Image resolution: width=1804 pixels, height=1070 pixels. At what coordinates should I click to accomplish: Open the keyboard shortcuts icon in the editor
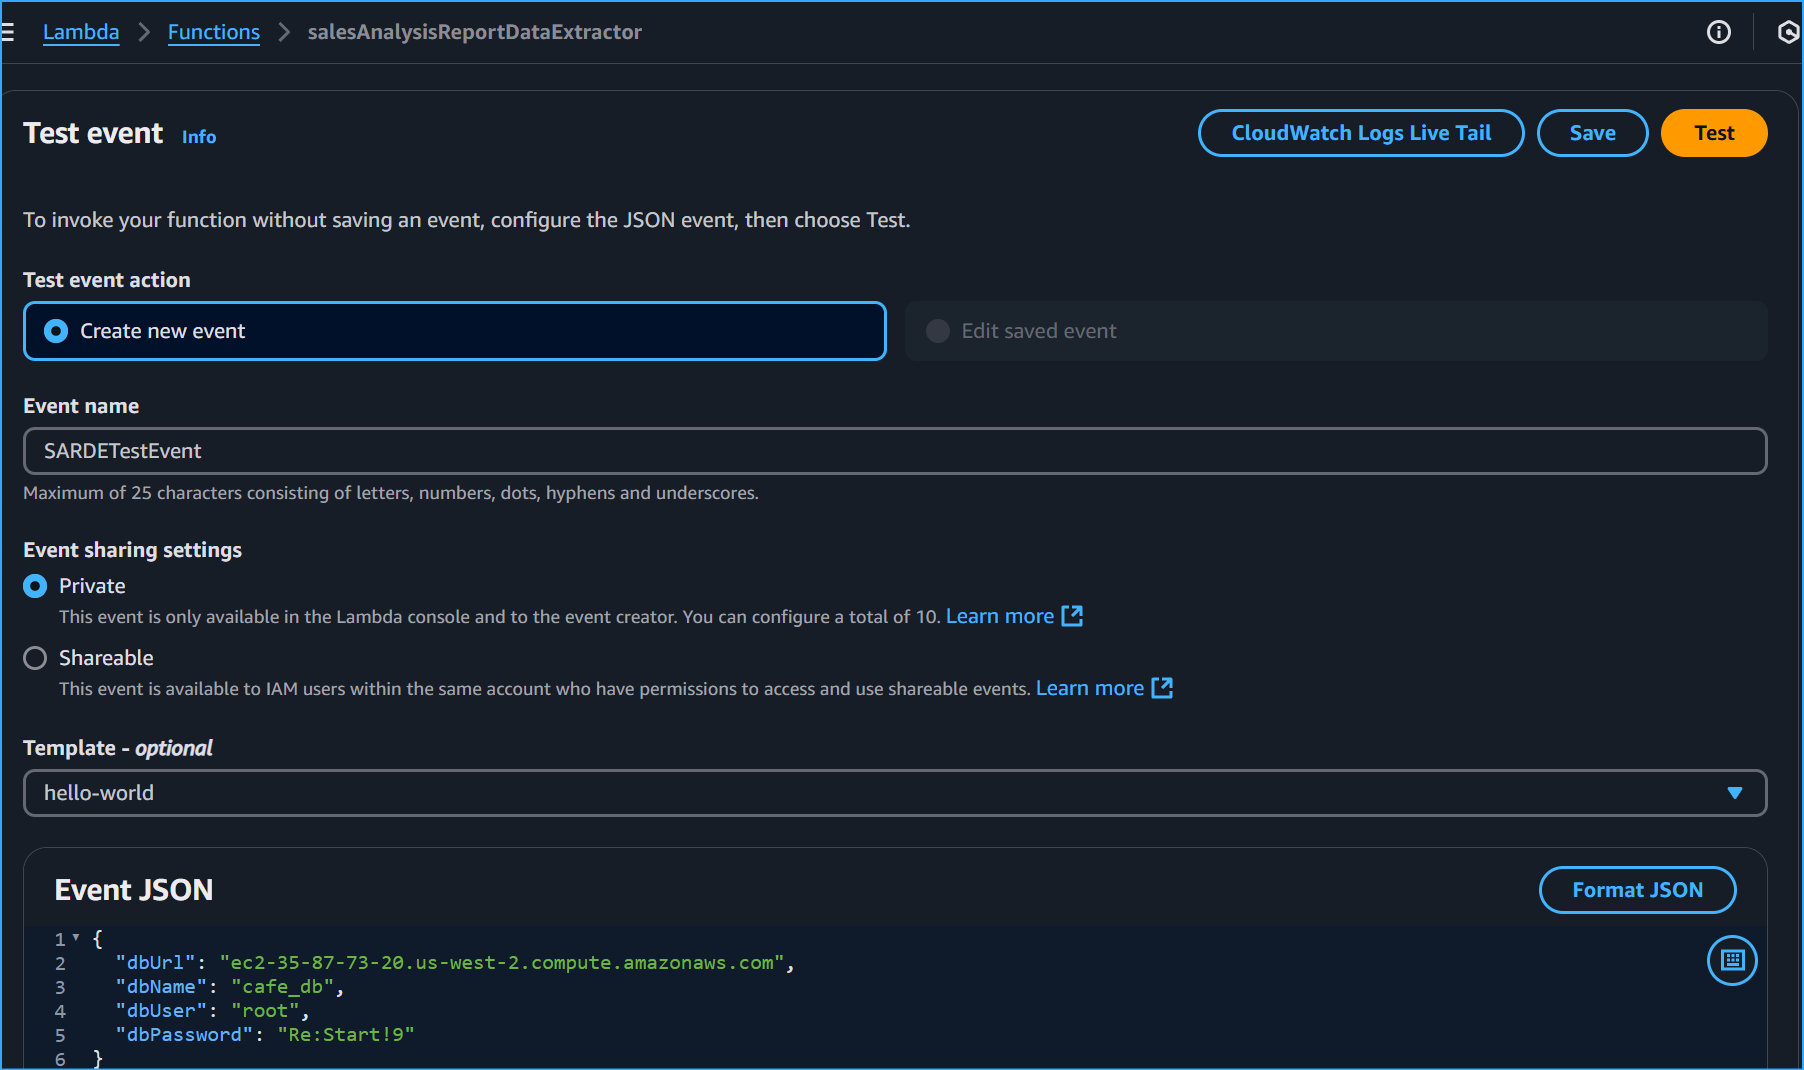[1731, 960]
